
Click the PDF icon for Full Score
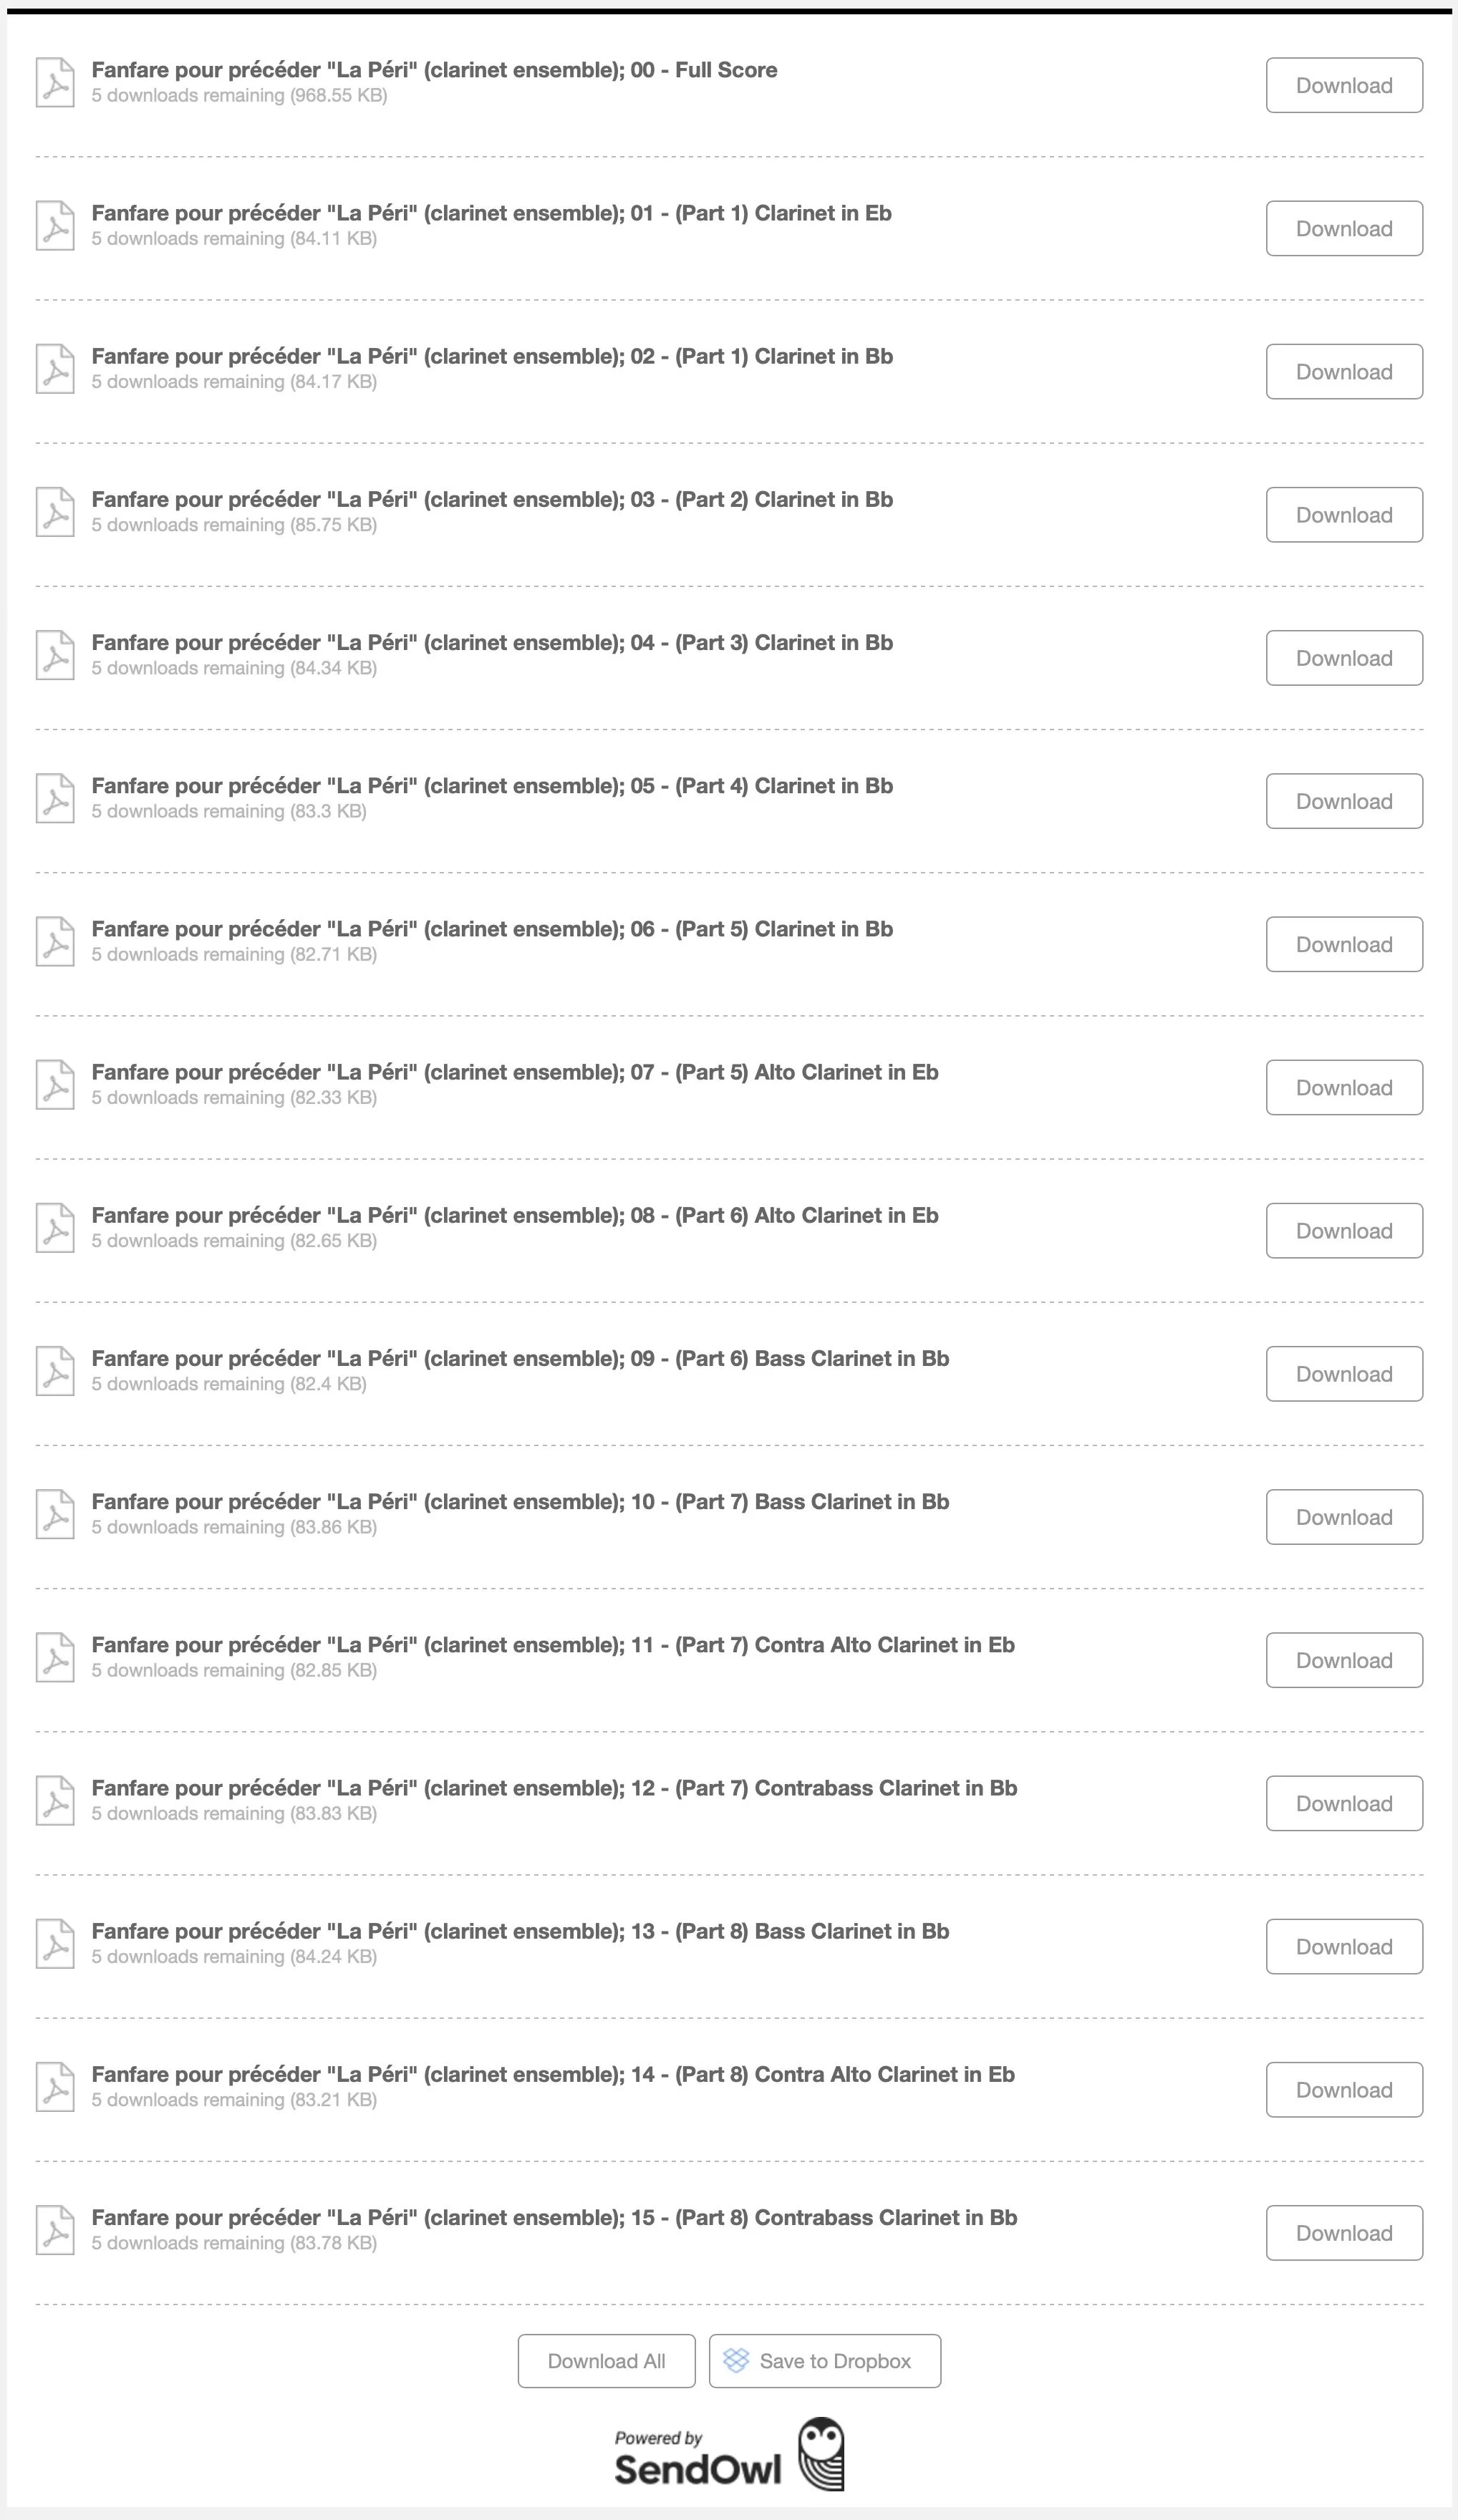point(55,82)
